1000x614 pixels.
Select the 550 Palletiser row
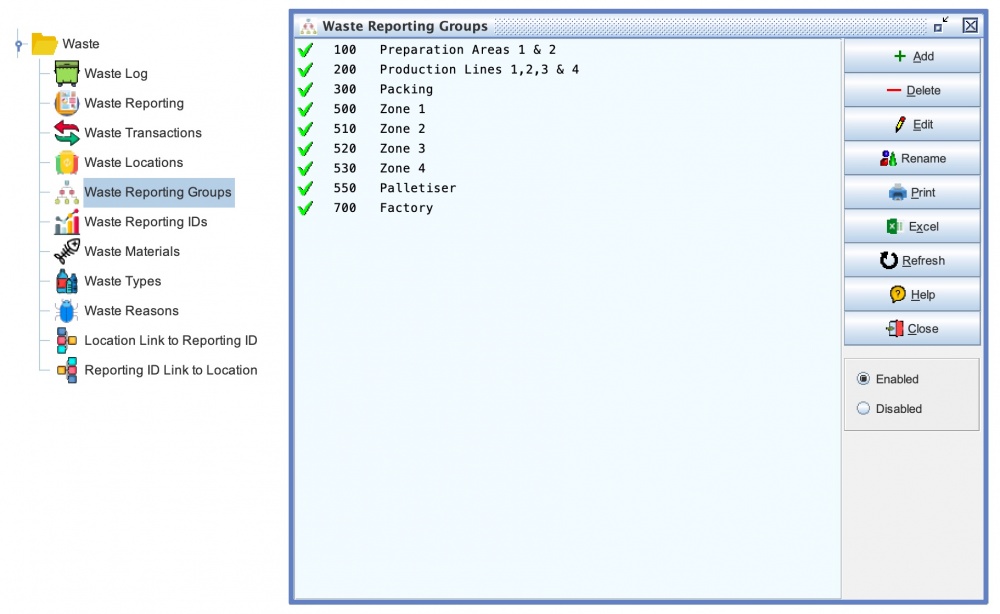[417, 188]
